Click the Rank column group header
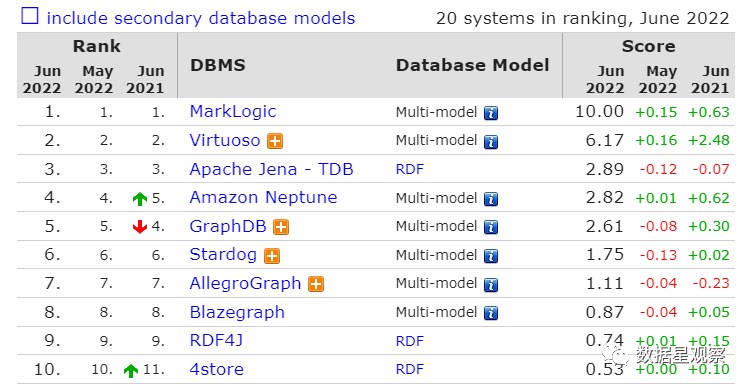The width and height of the screenshot is (749, 387). point(96,46)
